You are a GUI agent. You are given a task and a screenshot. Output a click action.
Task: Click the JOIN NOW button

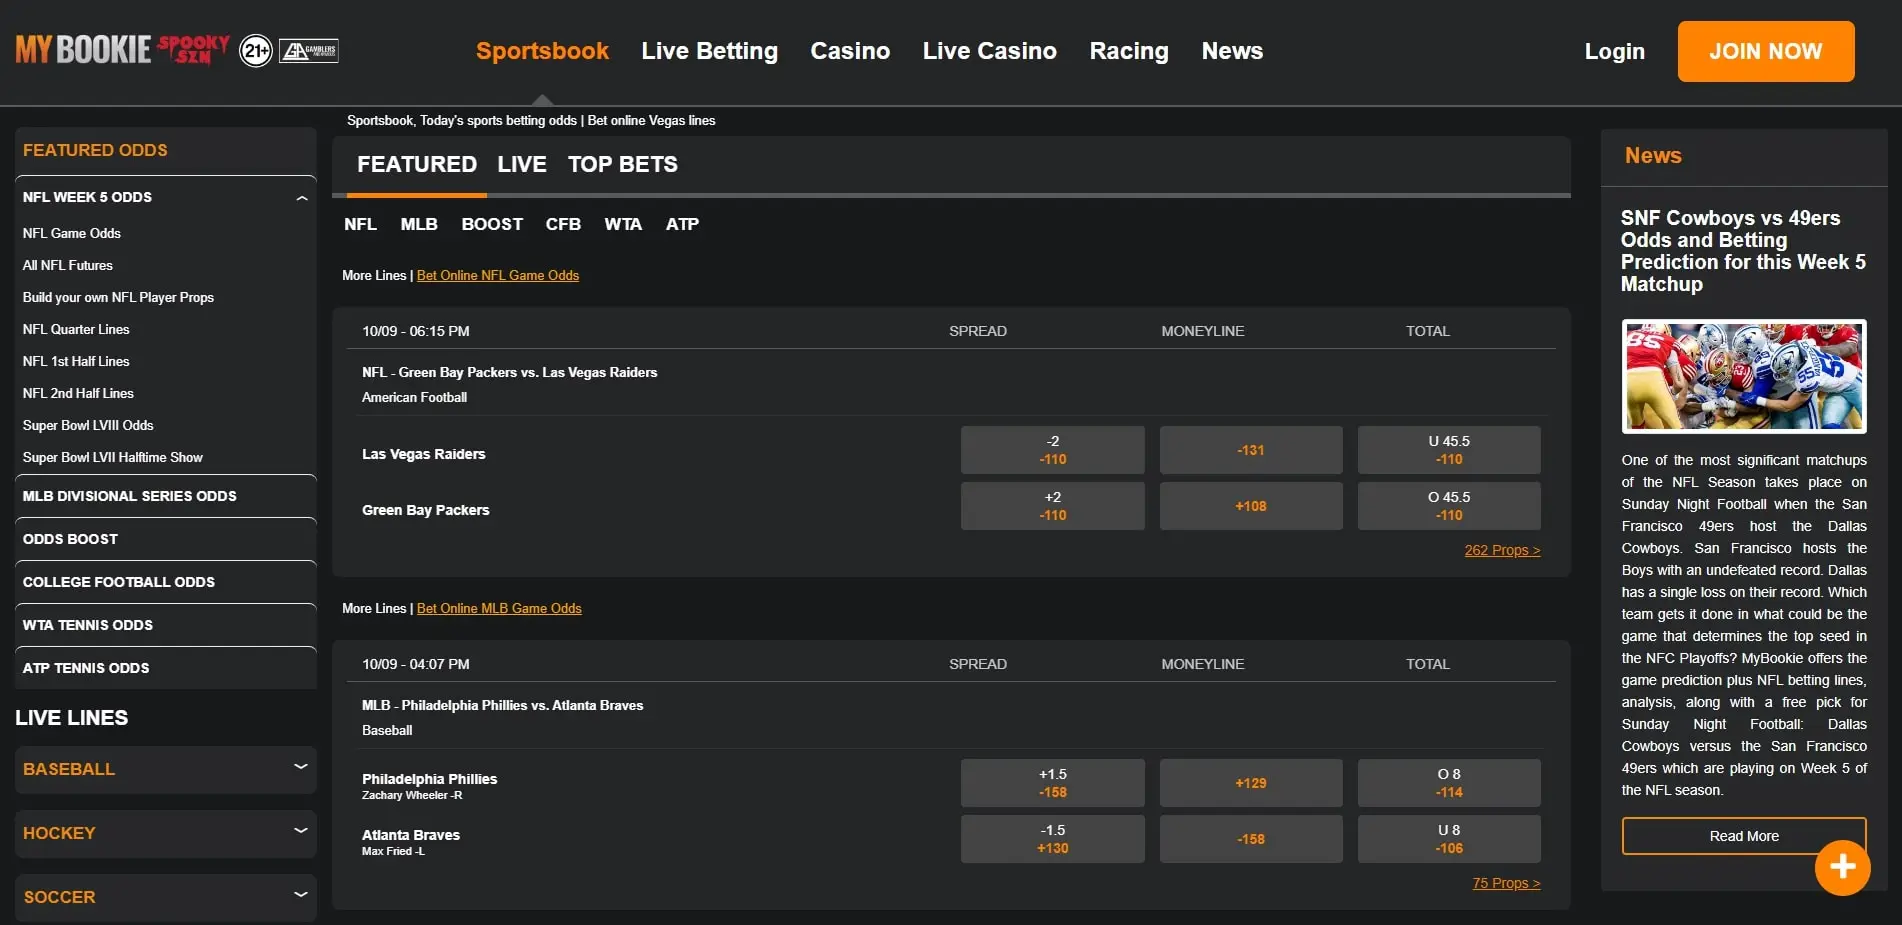coord(1765,51)
